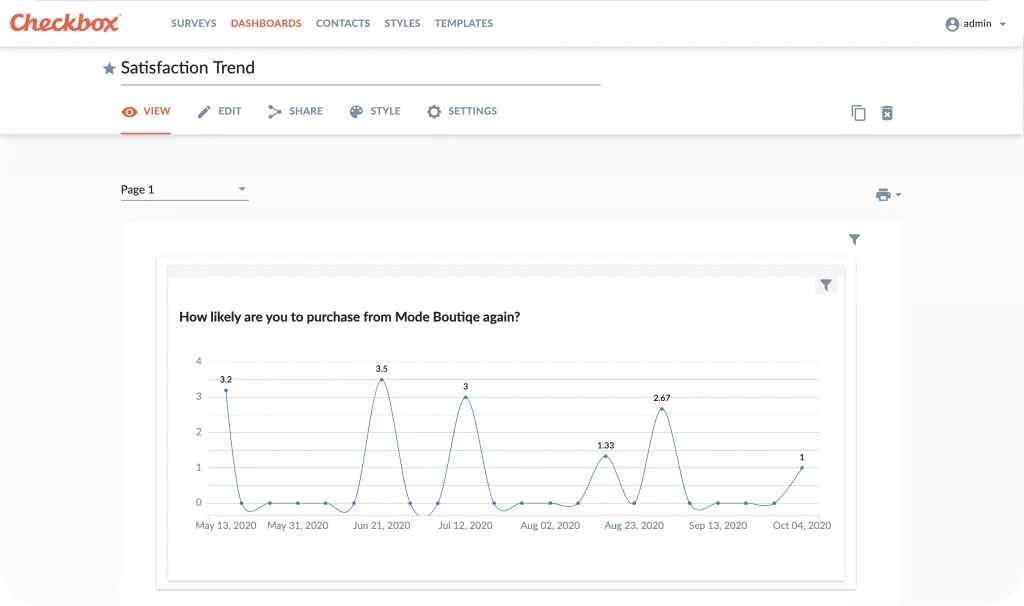Screen dimensions: 1024x606
Task: Click the delete dashboard trash icon
Action: pos(887,113)
